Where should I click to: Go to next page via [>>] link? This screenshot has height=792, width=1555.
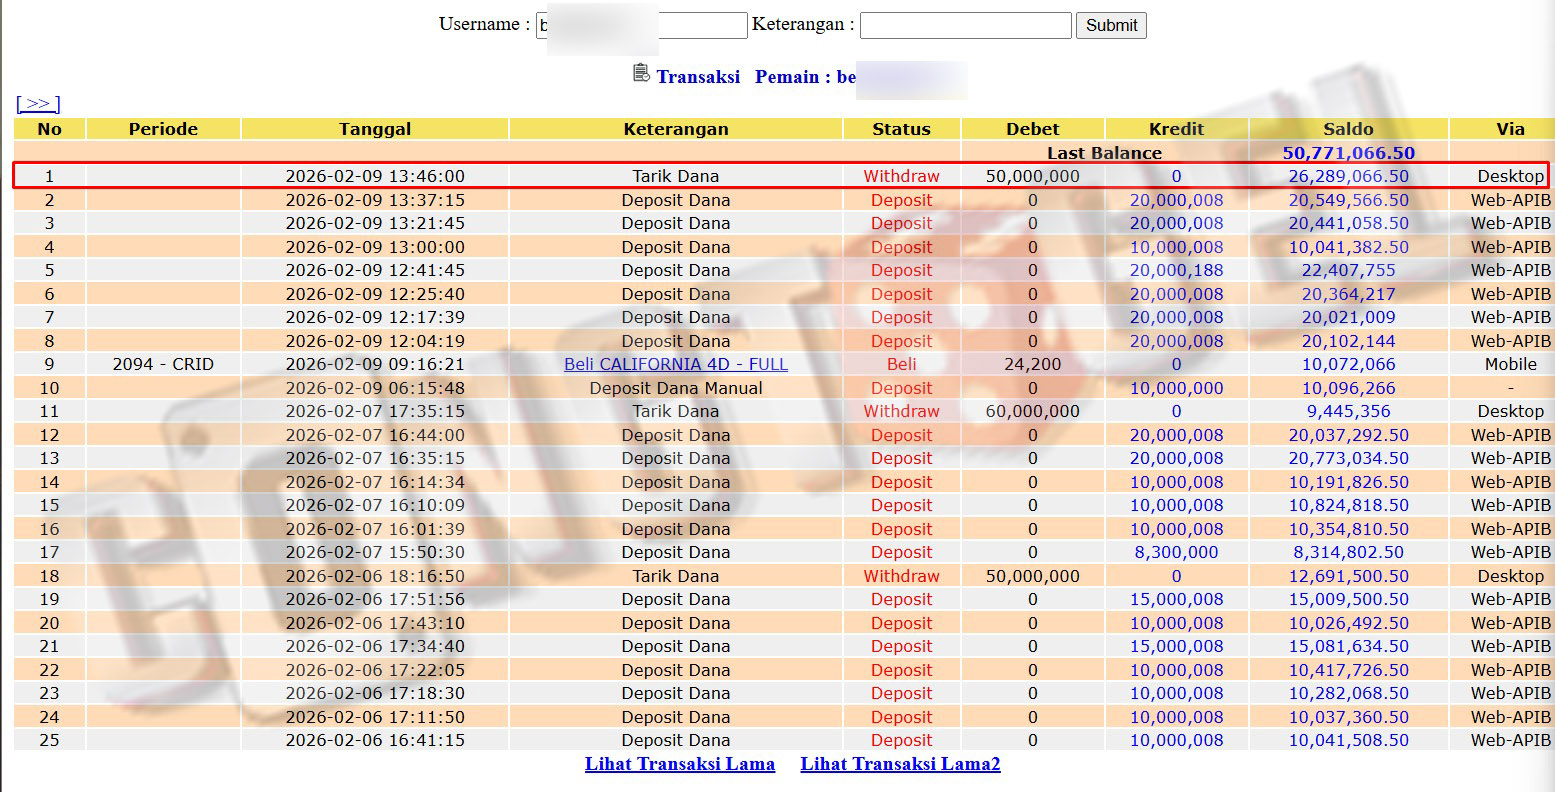coord(38,104)
